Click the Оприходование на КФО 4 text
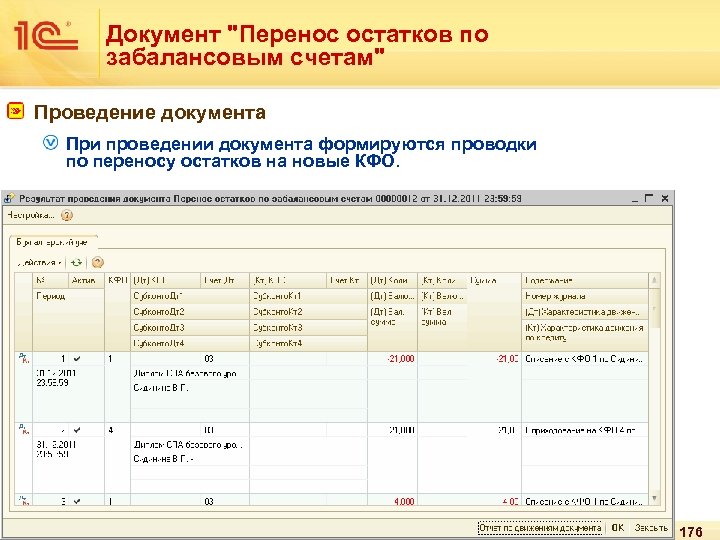 [x=580, y=431]
